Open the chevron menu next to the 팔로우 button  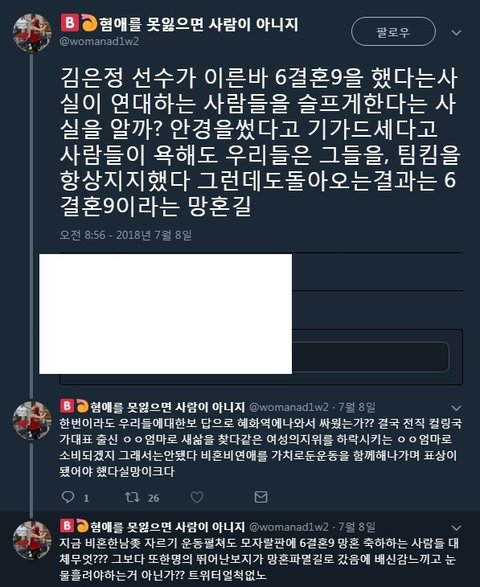point(456,33)
